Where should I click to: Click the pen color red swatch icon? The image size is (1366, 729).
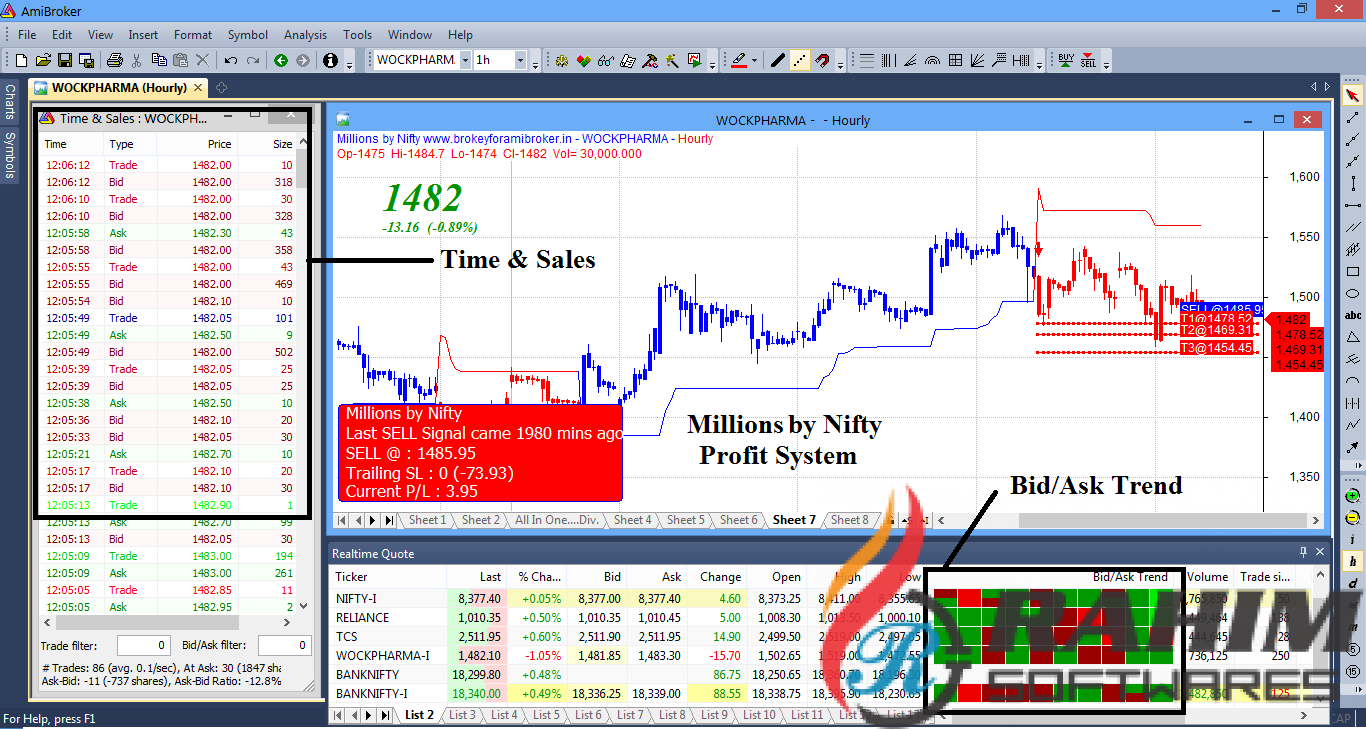tap(739, 60)
